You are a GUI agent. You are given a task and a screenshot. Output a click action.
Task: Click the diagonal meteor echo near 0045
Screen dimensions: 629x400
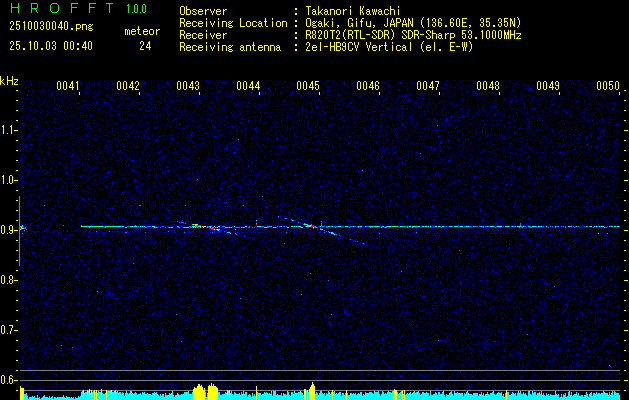[321, 230]
